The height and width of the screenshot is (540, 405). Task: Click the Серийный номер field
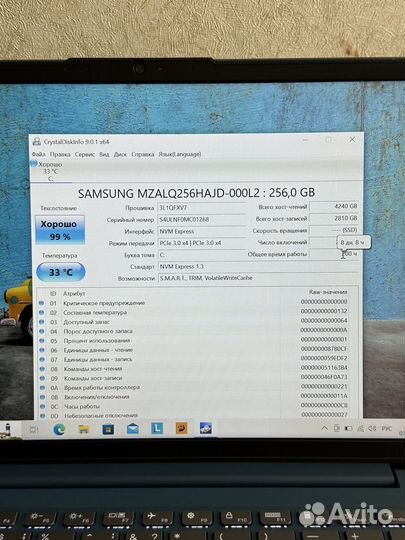[x=201, y=220]
